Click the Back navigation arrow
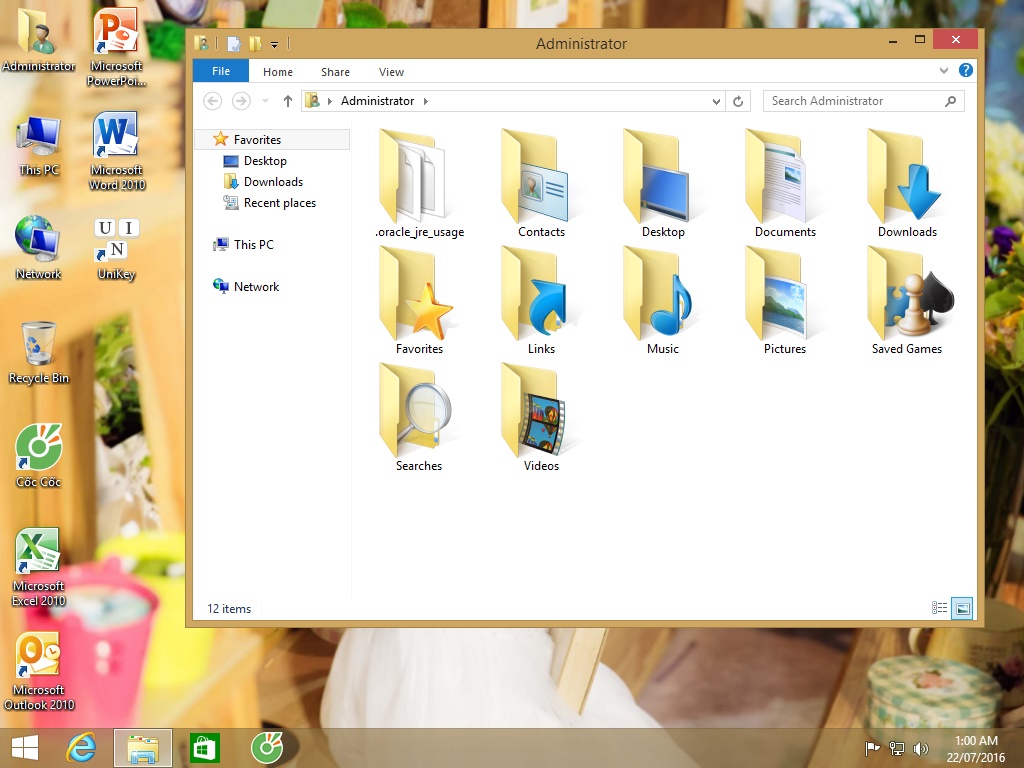This screenshot has height=768, width=1024. [x=212, y=101]
